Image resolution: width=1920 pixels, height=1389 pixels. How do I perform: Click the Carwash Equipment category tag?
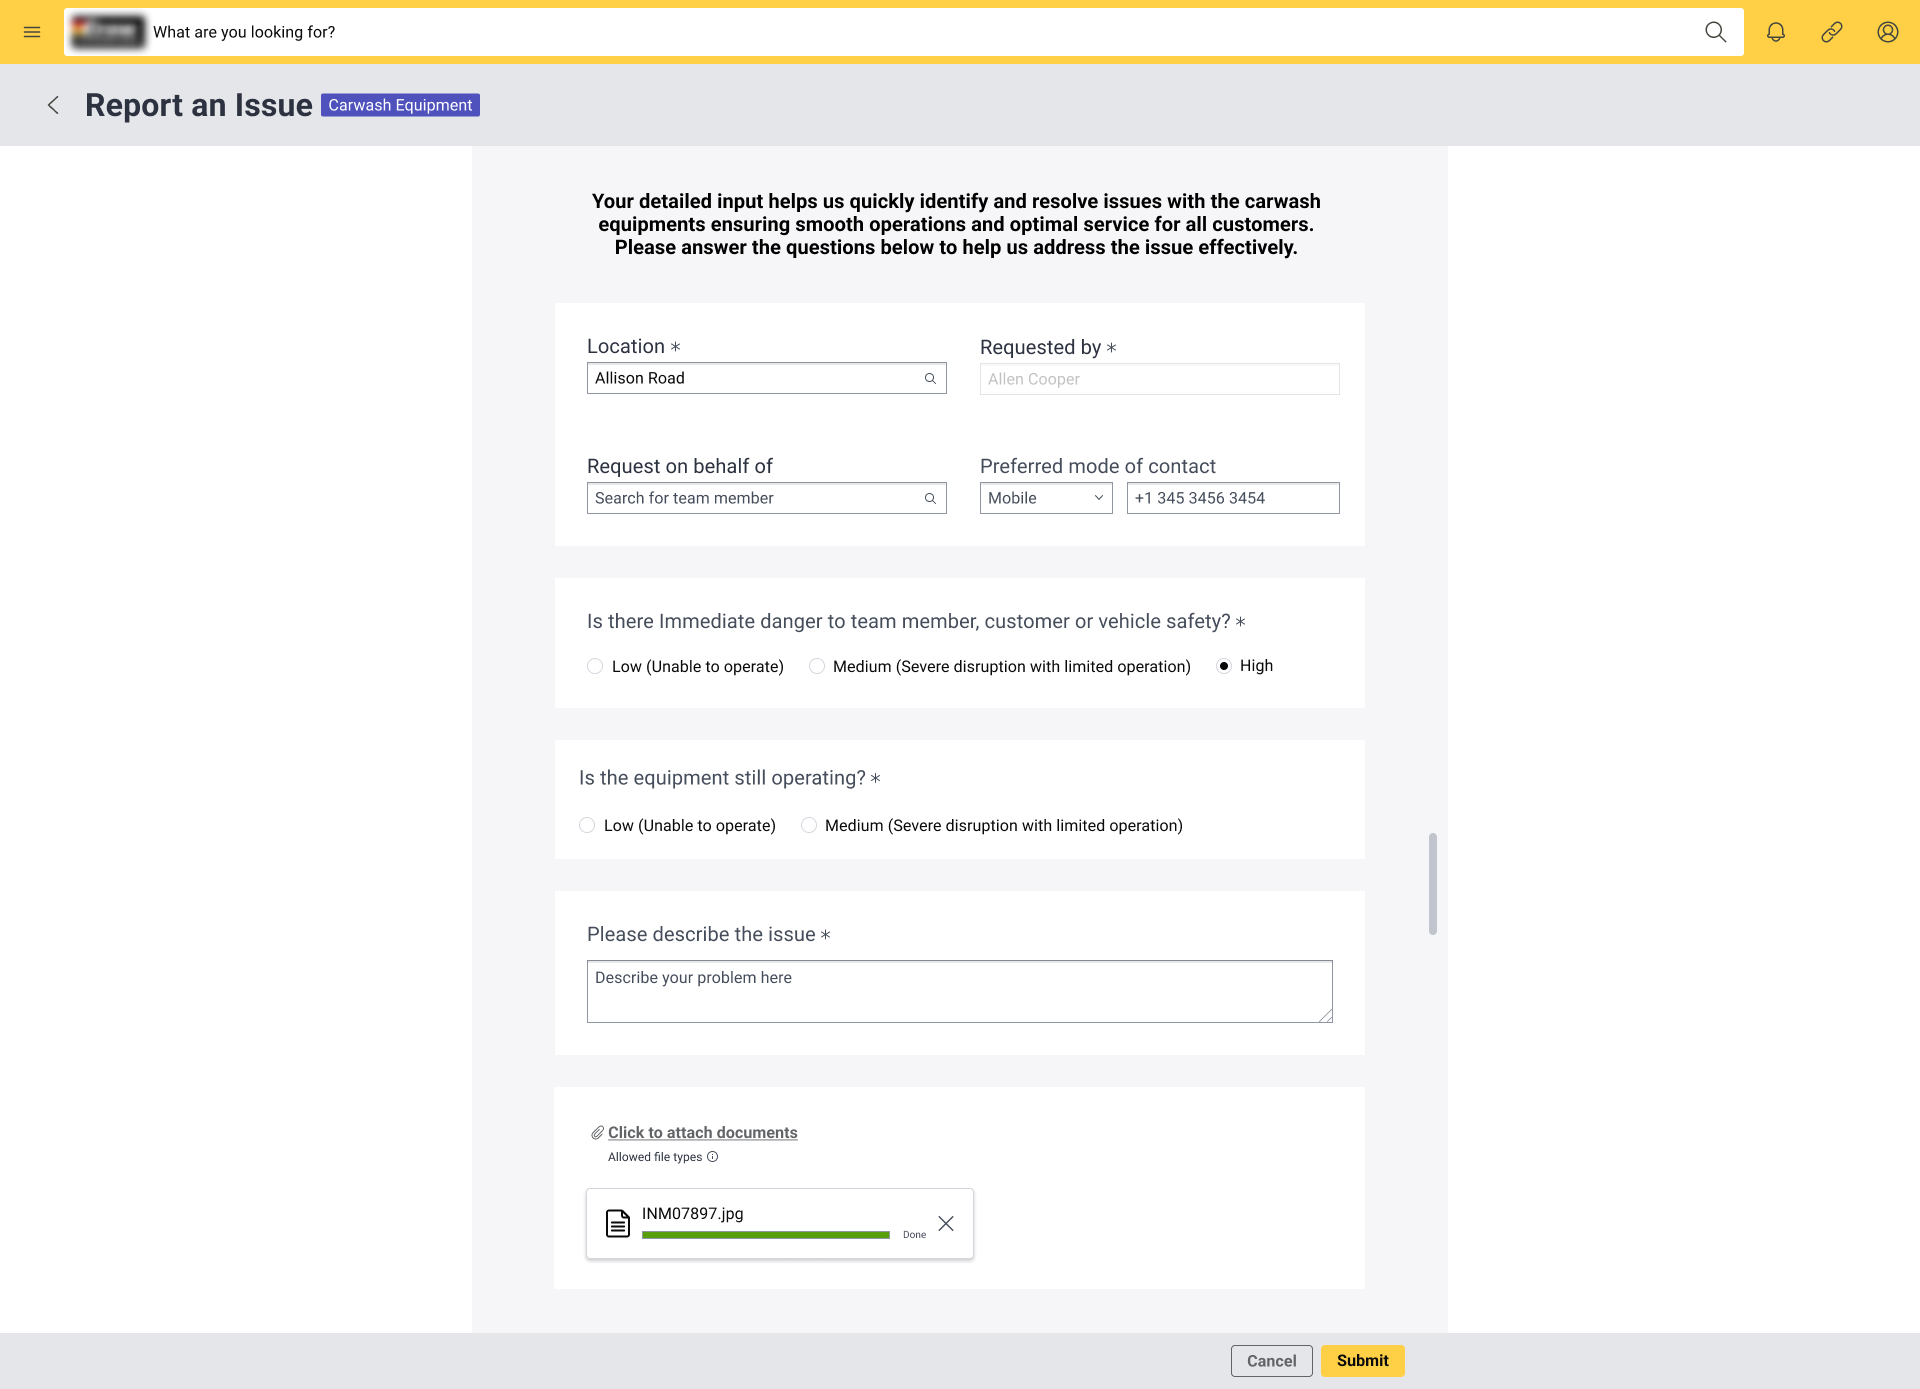pos(400,105)
